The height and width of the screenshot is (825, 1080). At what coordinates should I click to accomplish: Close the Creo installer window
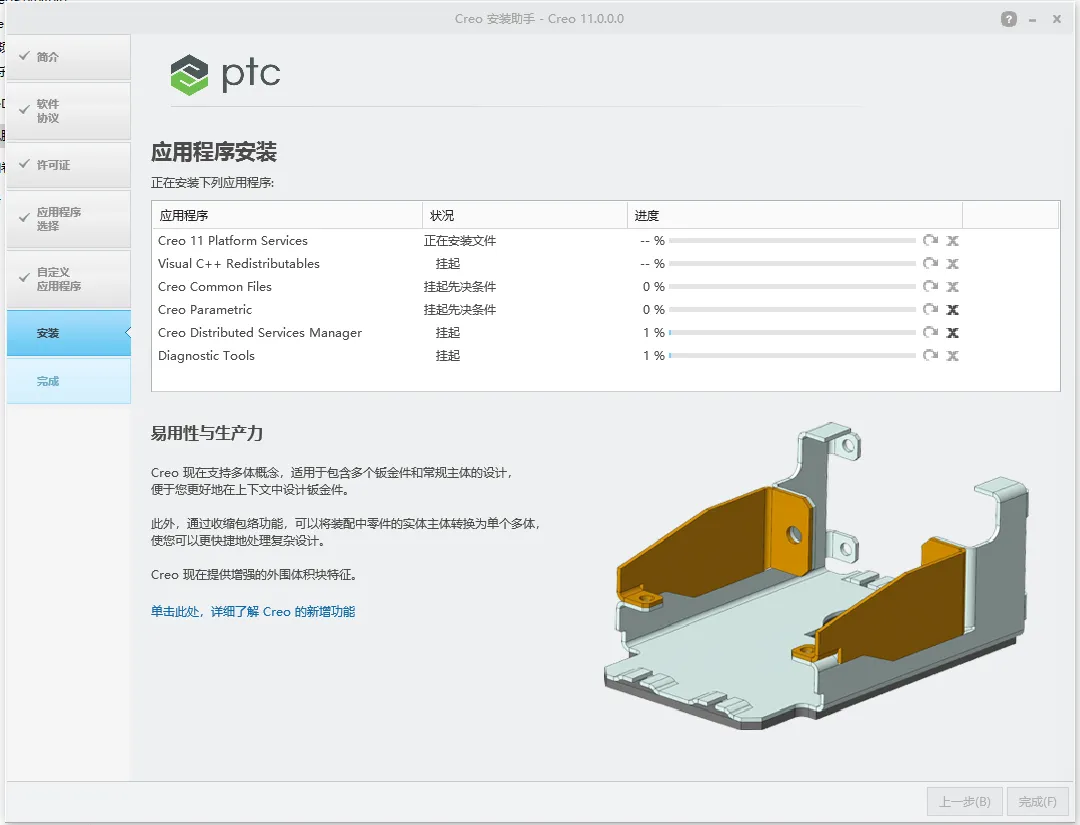[1057, 19]
